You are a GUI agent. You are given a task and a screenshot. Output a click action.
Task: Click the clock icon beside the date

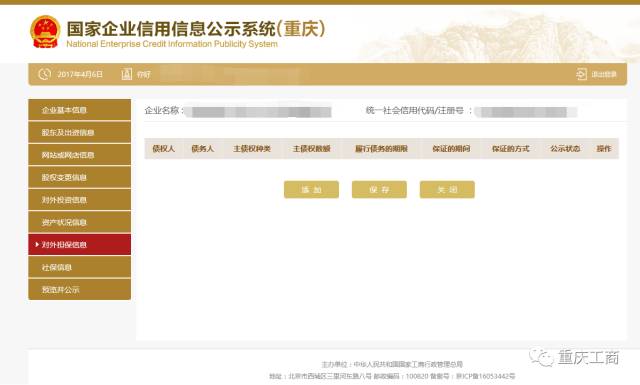[44, 74]
